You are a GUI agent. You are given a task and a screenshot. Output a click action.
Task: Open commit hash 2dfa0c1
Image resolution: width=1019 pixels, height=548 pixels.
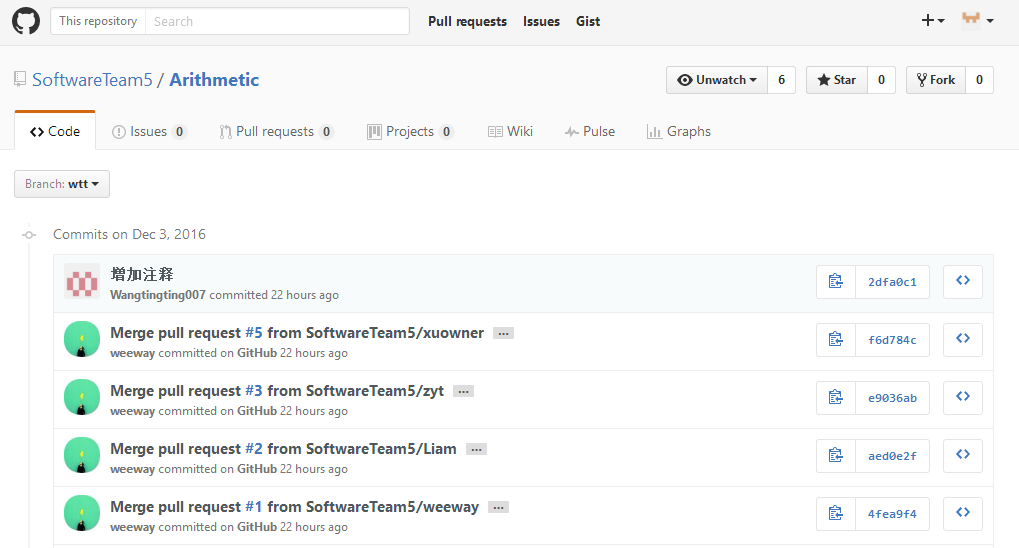892,281
